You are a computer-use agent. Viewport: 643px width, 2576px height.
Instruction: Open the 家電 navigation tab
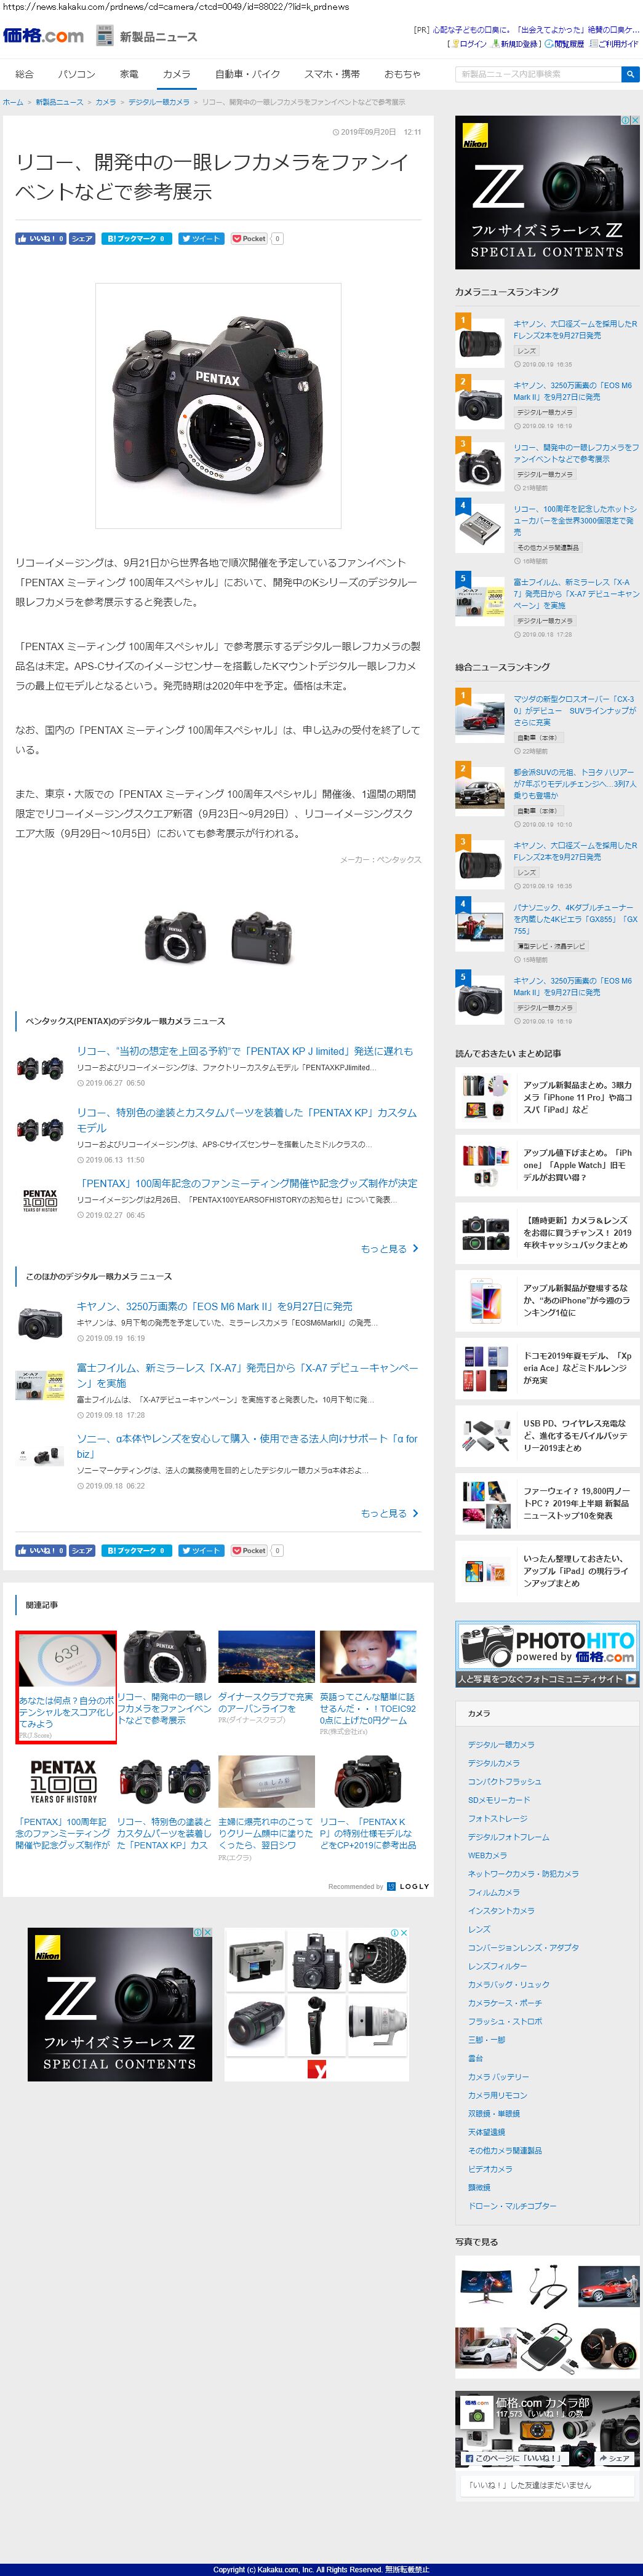coord(129,74)
